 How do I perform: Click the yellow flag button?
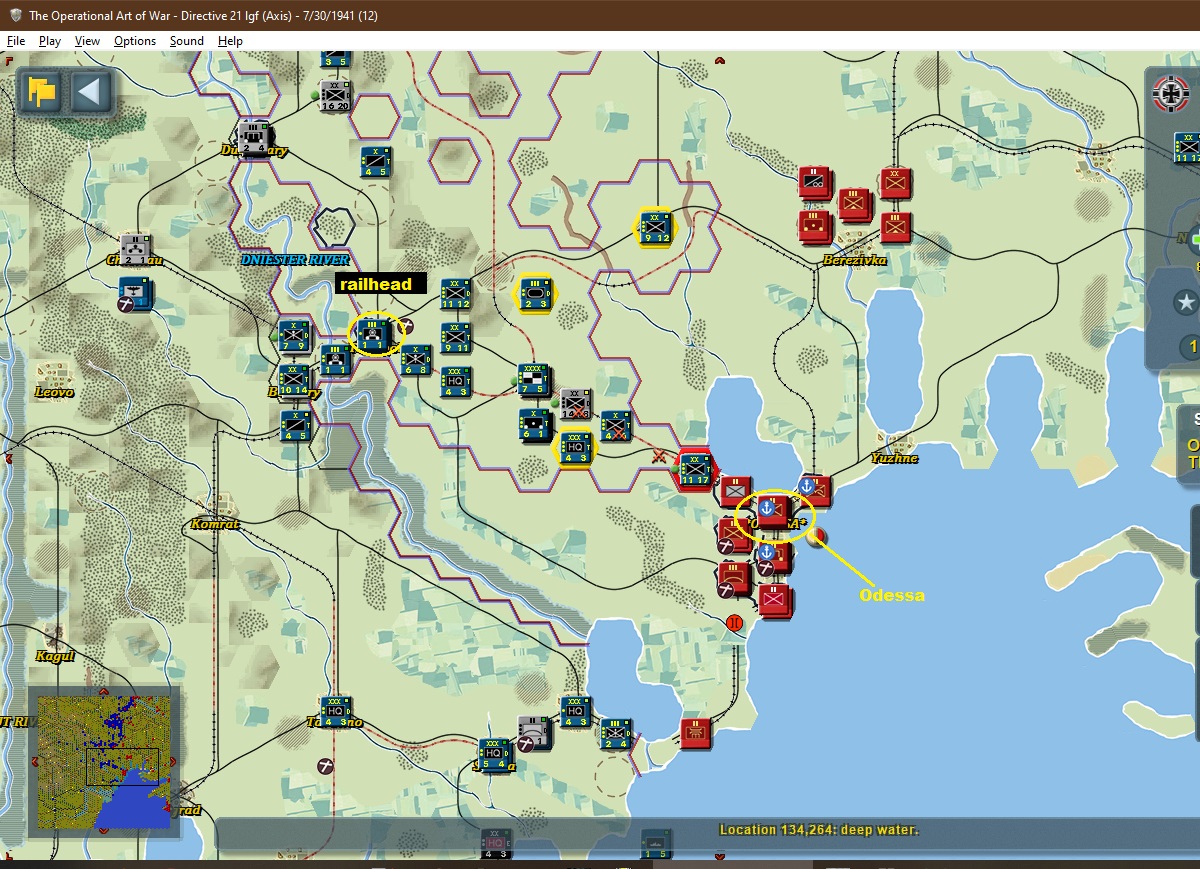(42, 93)
